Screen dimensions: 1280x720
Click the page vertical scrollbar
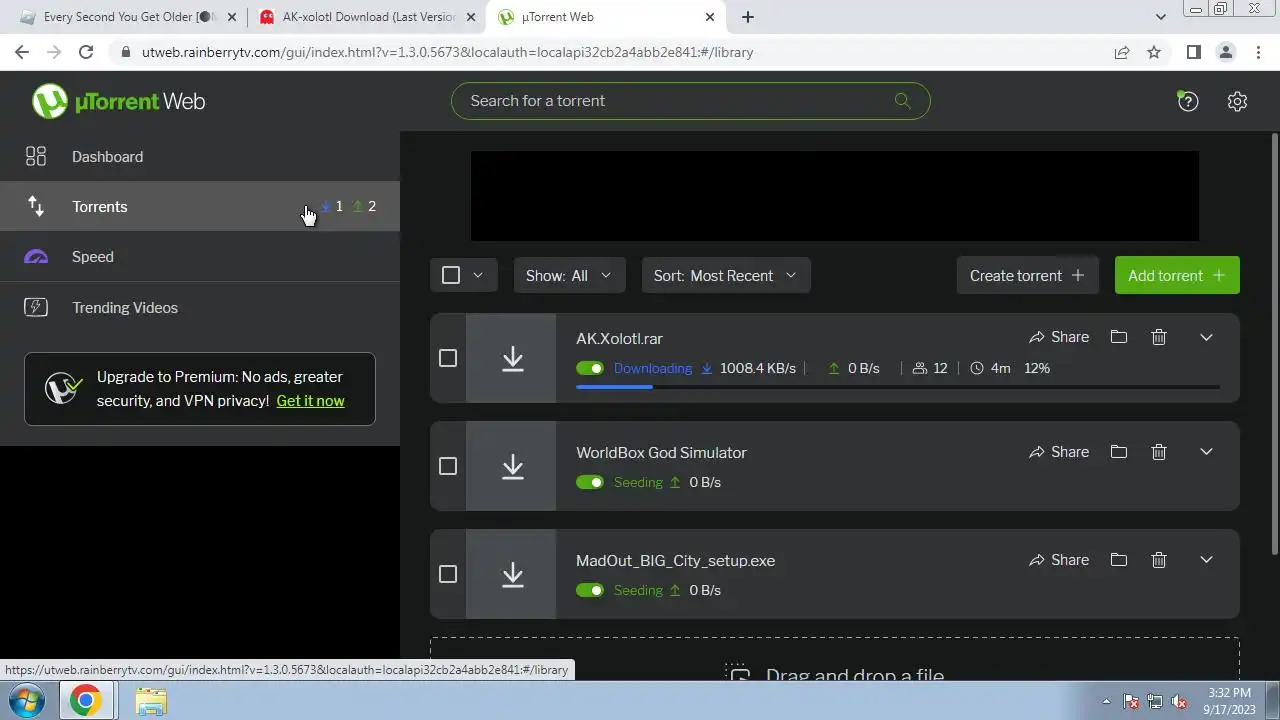[1274, 345]
